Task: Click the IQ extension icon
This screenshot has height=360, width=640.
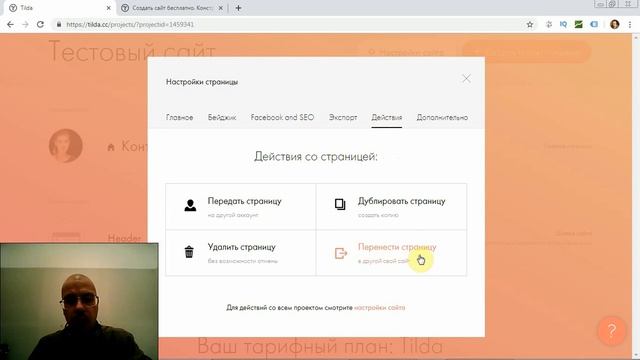Action: 563,24
